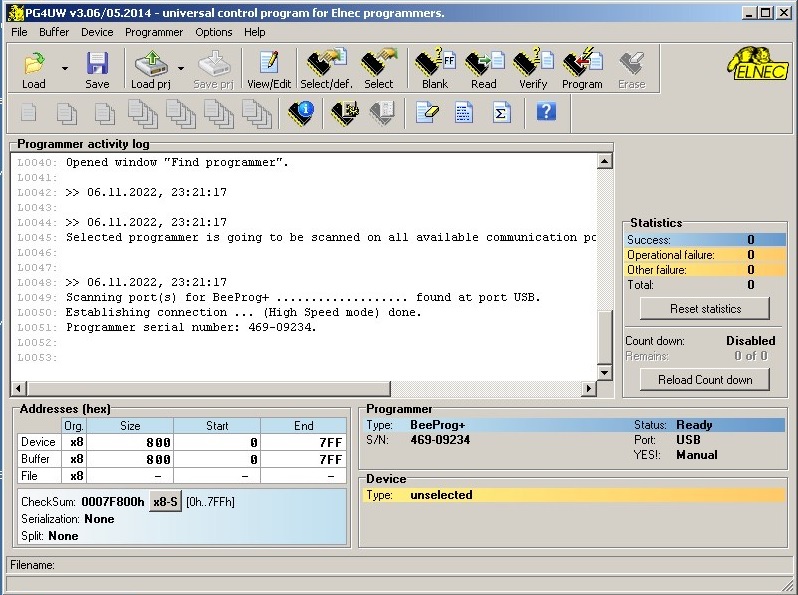Click the activity log scroll-down arrow
798x595 pixels.
pyautogui.click(x=604, y=373)
